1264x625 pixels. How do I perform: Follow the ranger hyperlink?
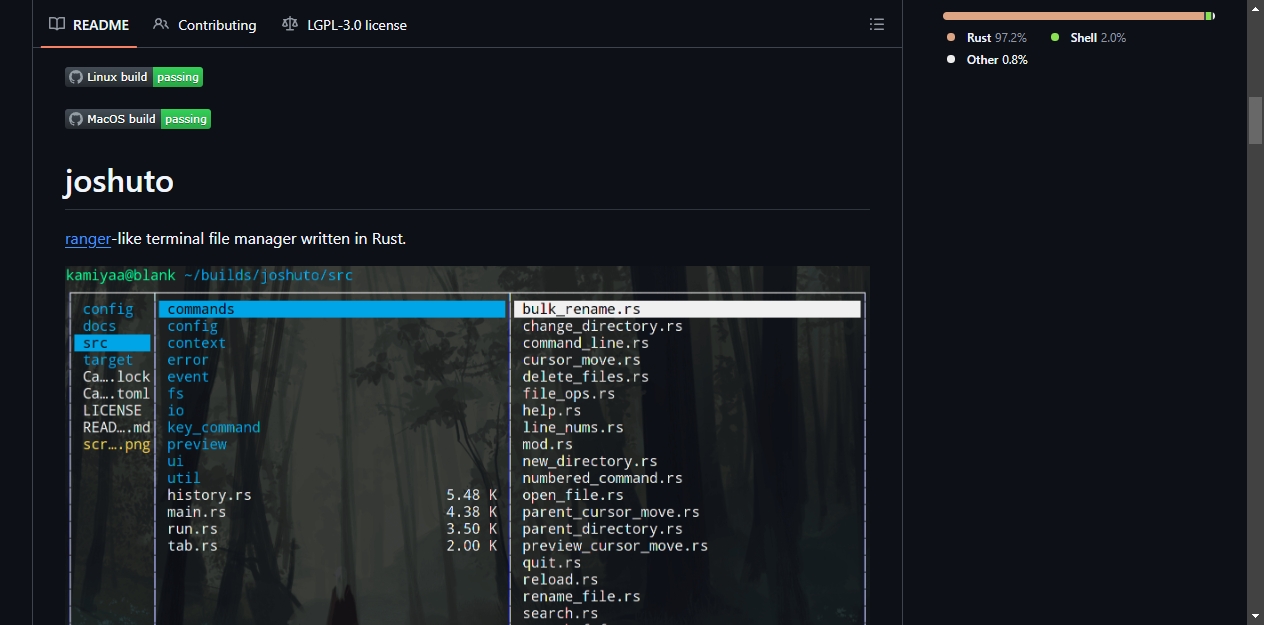point(88,239)
